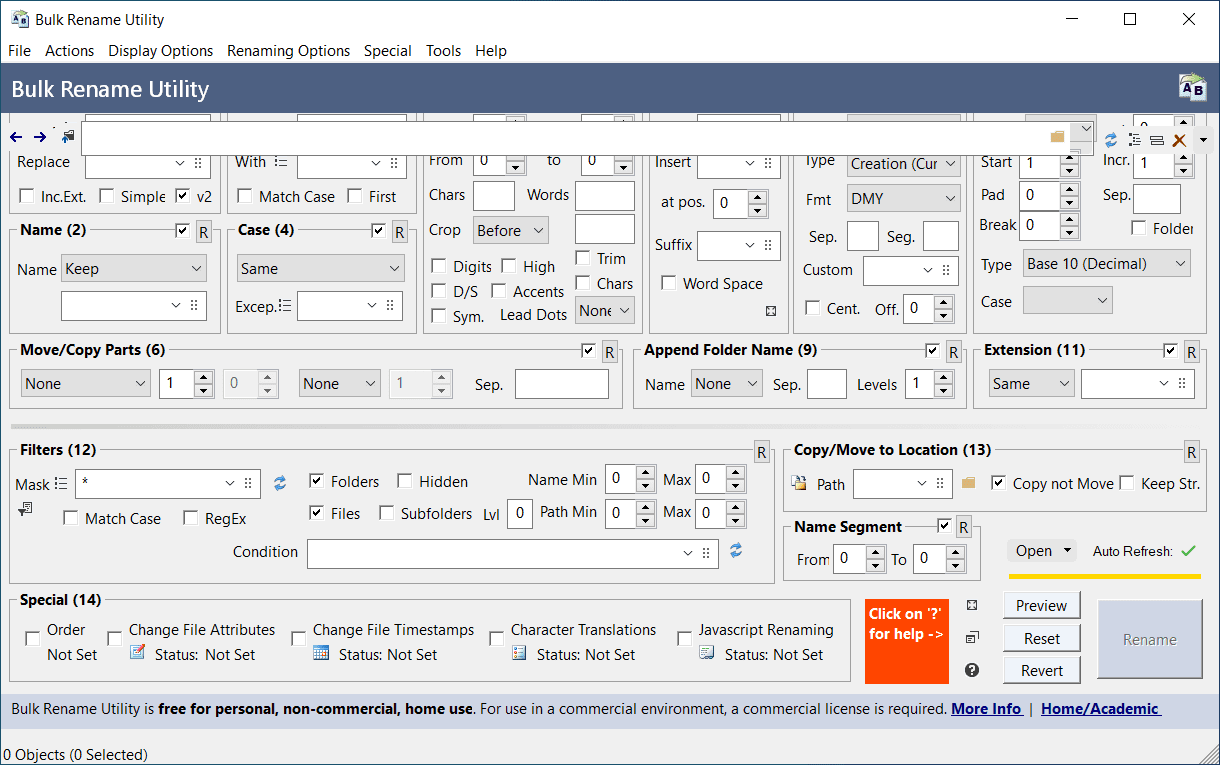Reset the Filters section with R button
Screen dimensions: 1220x765
(x=761, y=452)
